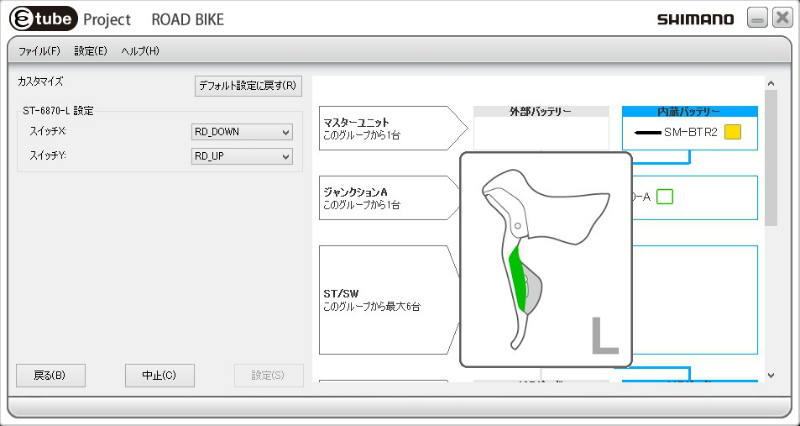Minimize the E-tube Project window
Screen dimensions: 800x426
pyautogui.click(x=758, y=18)
